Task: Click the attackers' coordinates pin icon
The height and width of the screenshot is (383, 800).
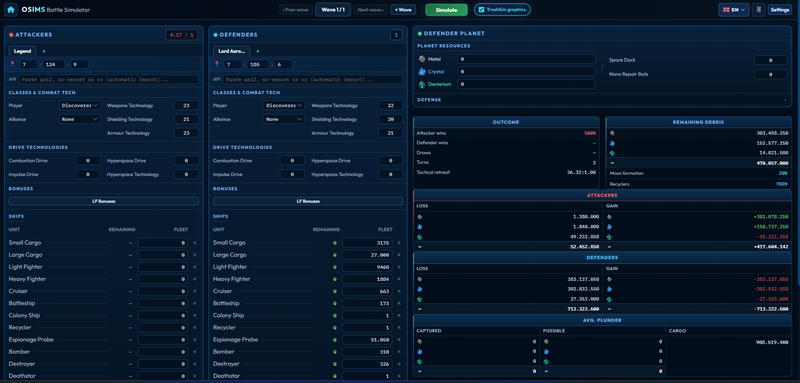Action: pyautogui.click(x=13, y=64)
